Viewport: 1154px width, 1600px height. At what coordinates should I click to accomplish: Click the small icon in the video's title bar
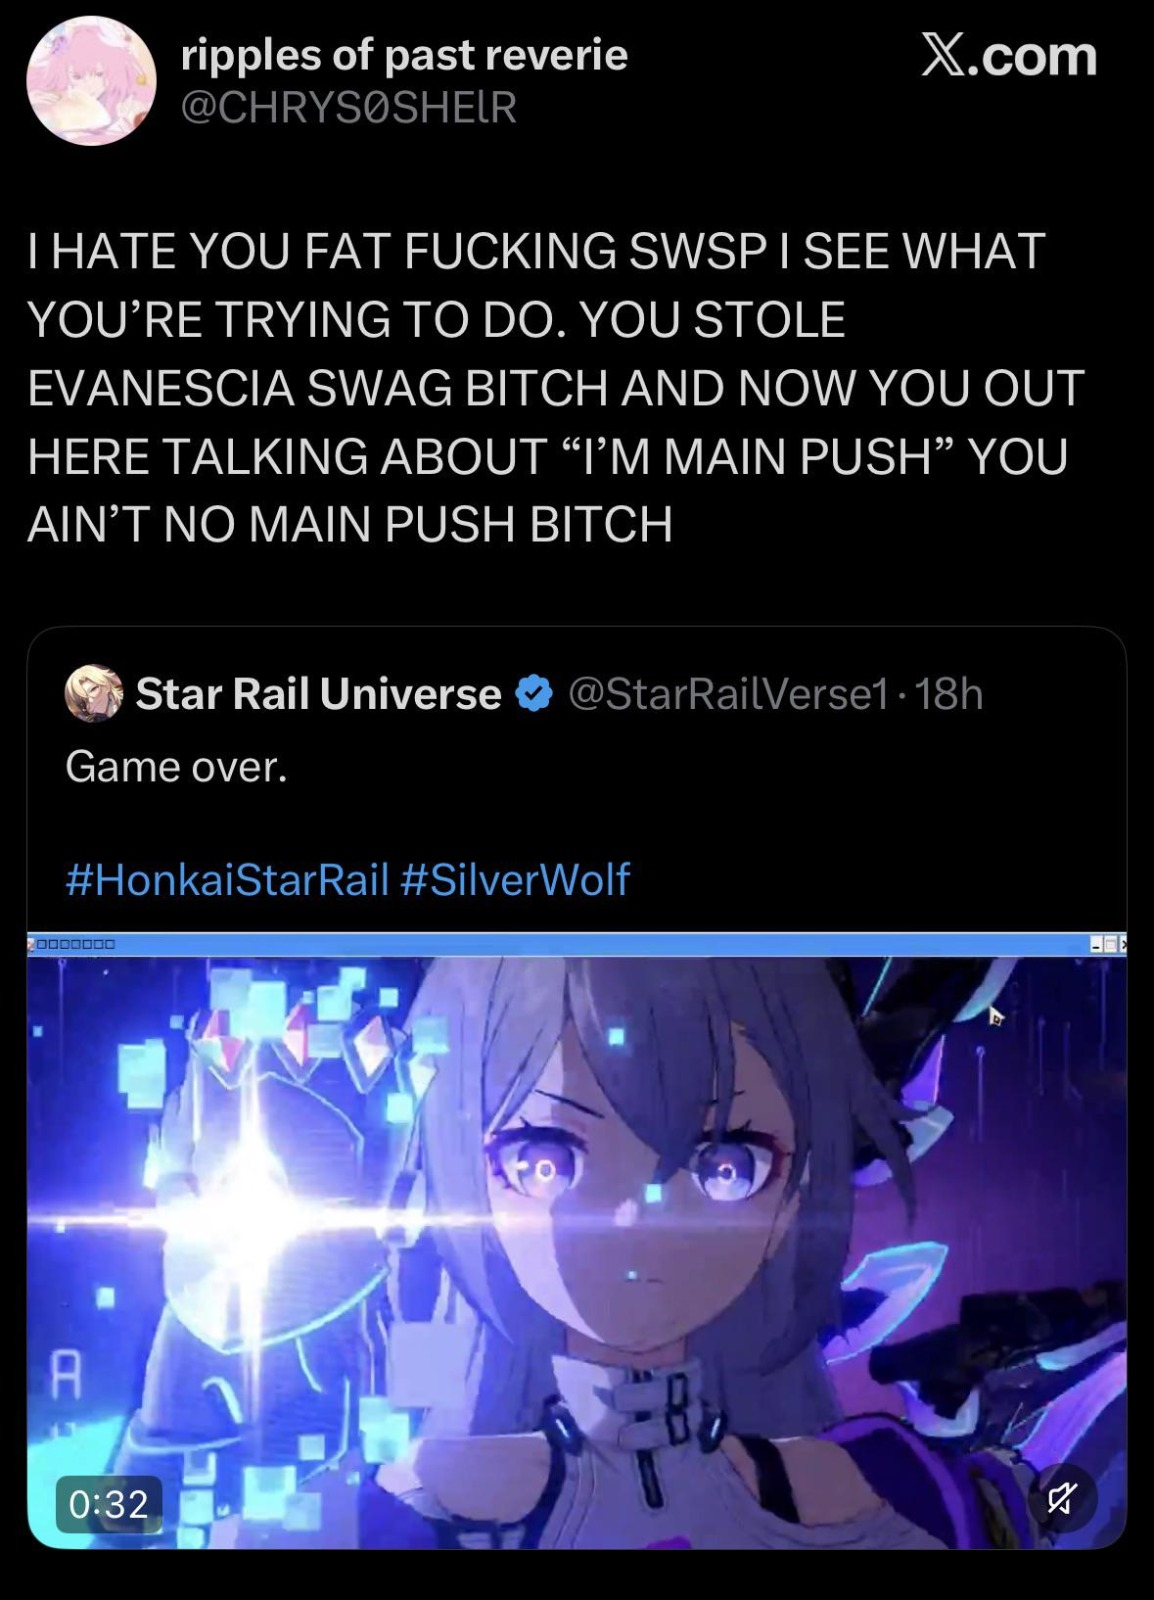(x=31, y=943)
